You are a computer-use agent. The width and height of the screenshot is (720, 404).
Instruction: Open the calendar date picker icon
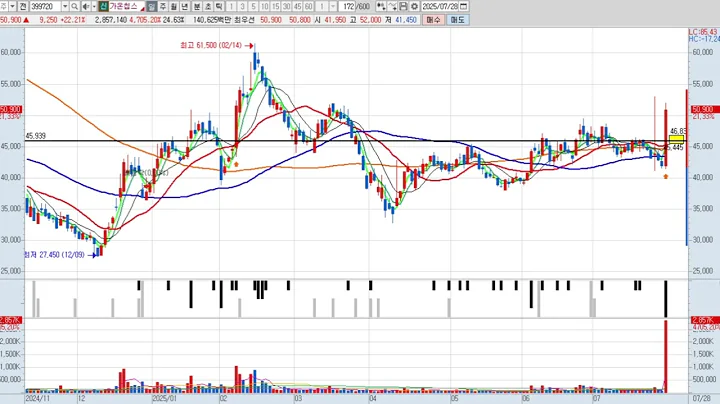point(464,6)
